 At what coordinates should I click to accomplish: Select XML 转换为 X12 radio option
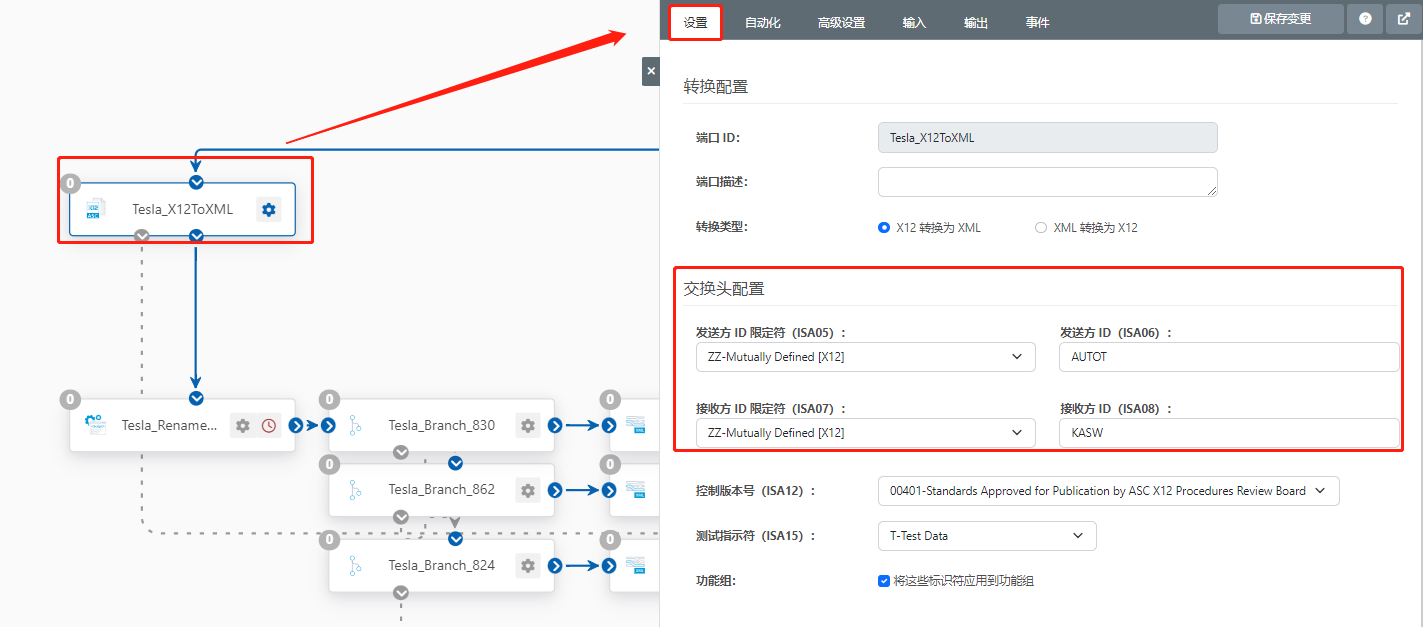(x=1041, y=227)
